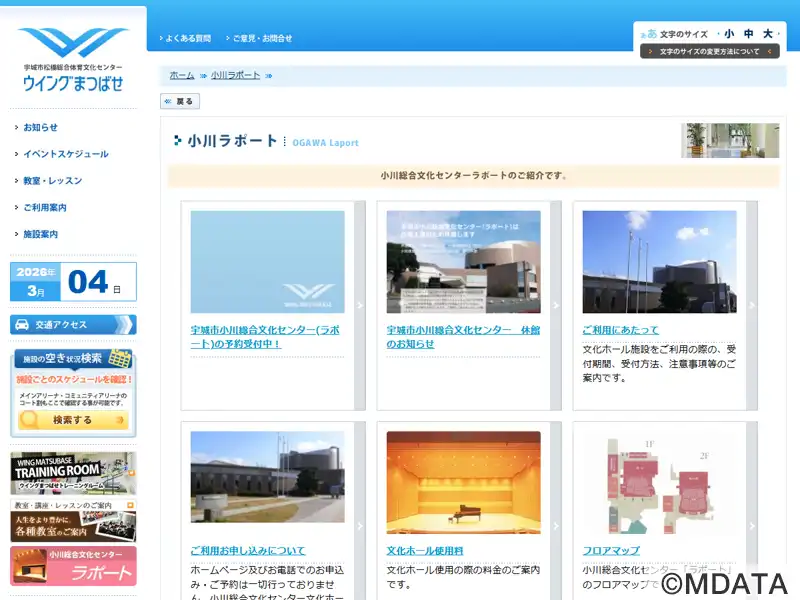Screen dimensions: 800x600
Task: Open お知らせ in the sidebar
Action: (41, 127)
